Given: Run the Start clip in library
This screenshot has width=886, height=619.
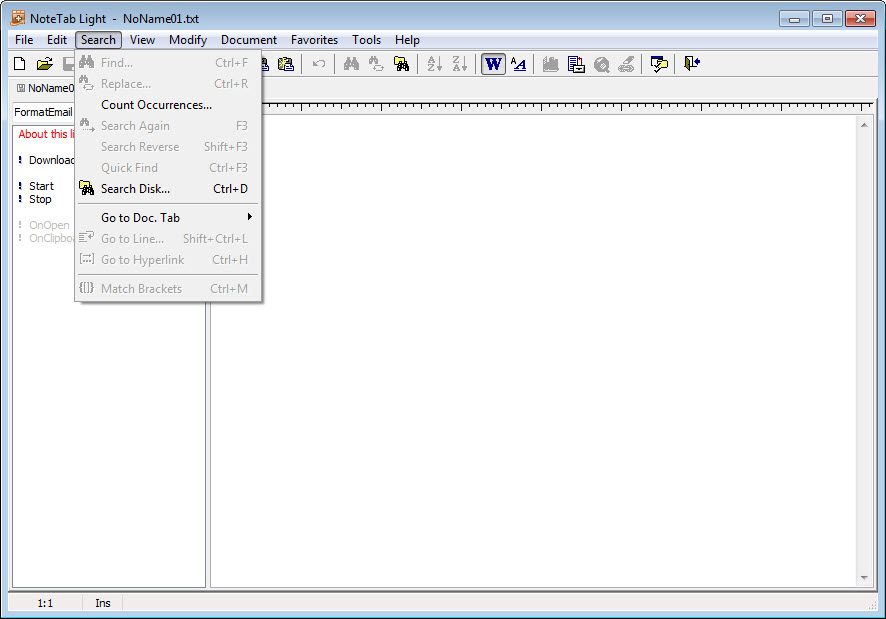Looking at the screenshot, I should 41,186.
